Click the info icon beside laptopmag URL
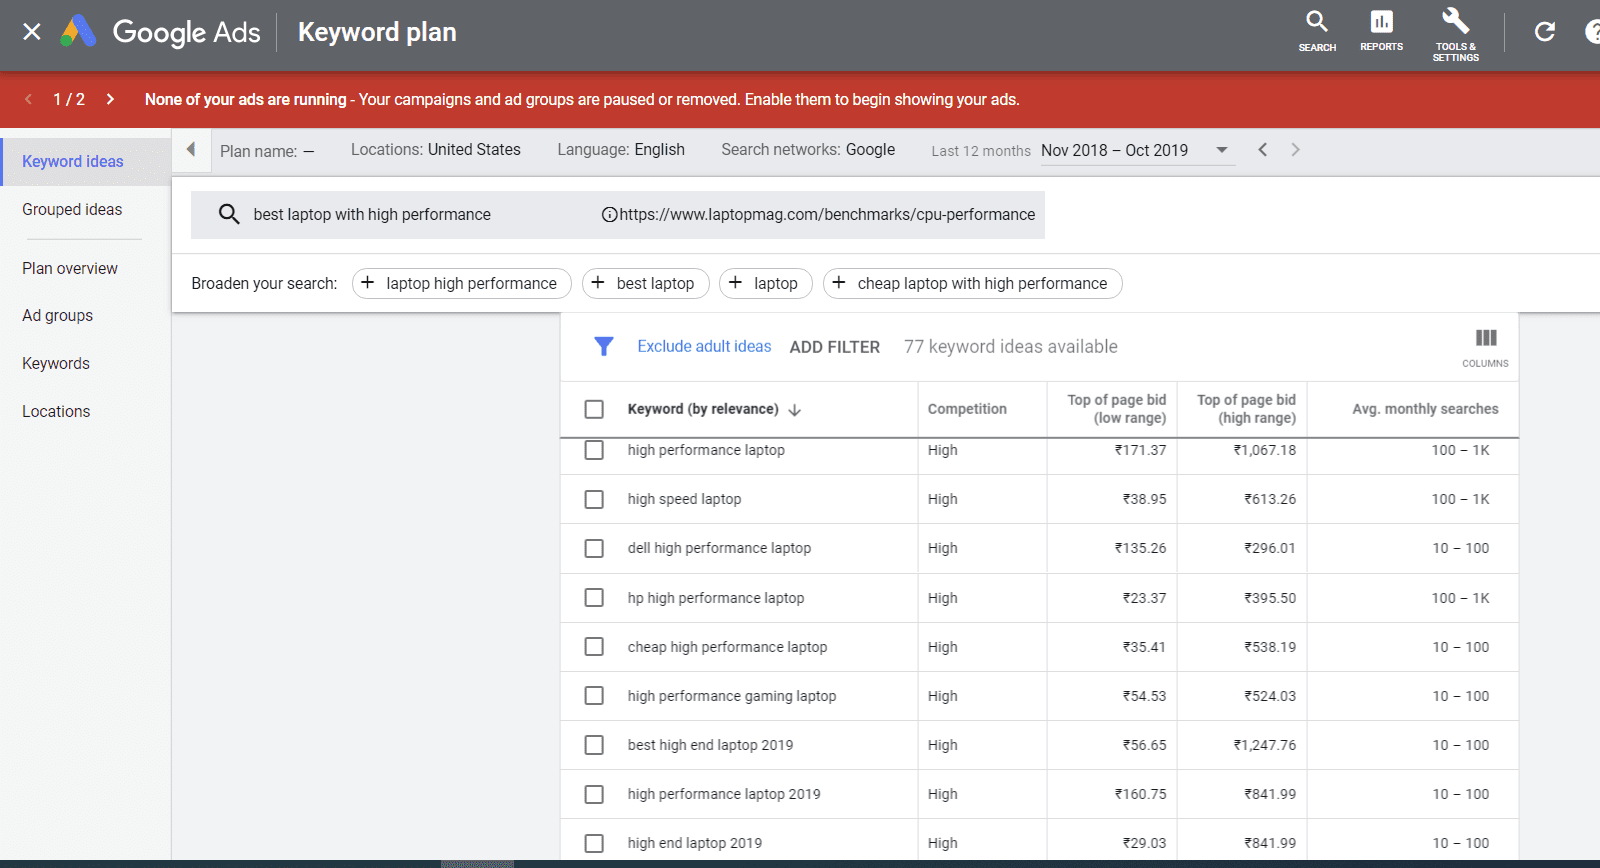The width and height of the screenshot is (1600, 868). [609, 214]
